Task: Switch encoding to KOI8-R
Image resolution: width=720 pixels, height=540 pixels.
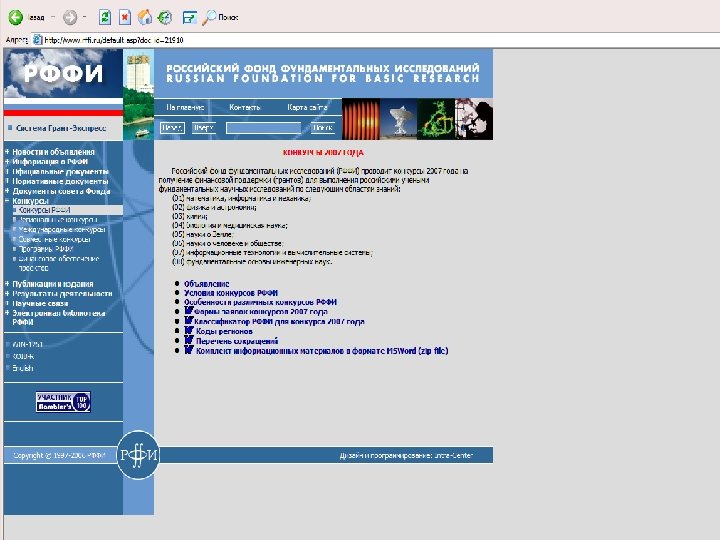Action: pyautogui.click(x=23, y=356)
